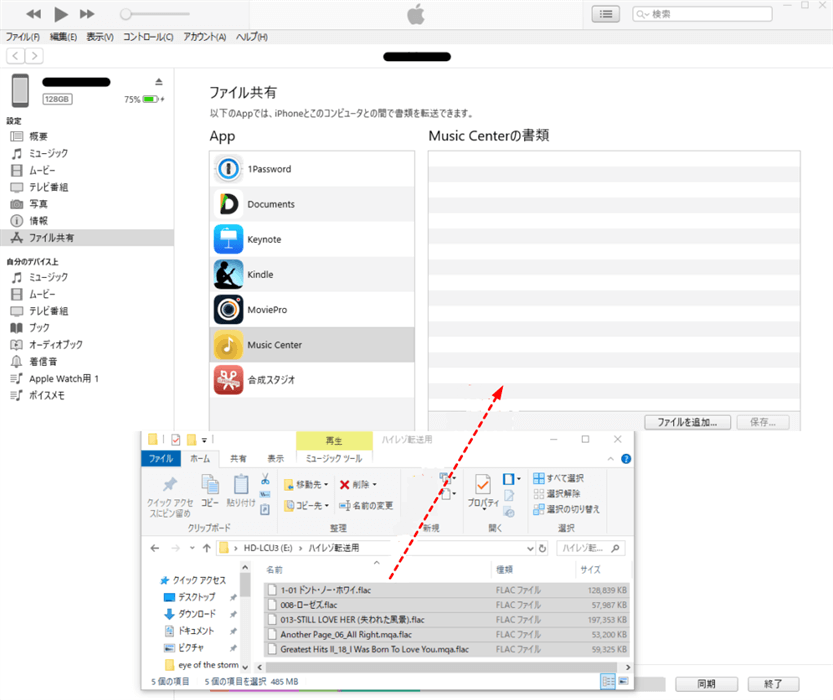
Task: Select ミュージック under 設定 in sidebar
Action: point(48,153)
